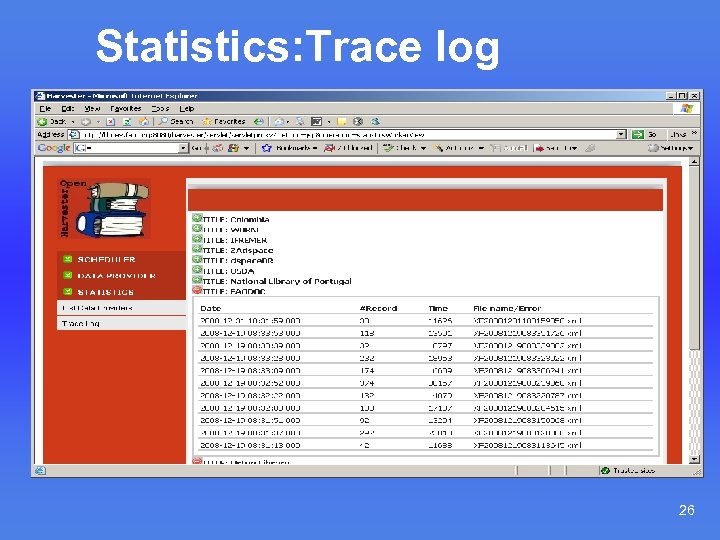Screen dimensions: 720x540
Task: Click the 'Date' column header
Action: 211,308
